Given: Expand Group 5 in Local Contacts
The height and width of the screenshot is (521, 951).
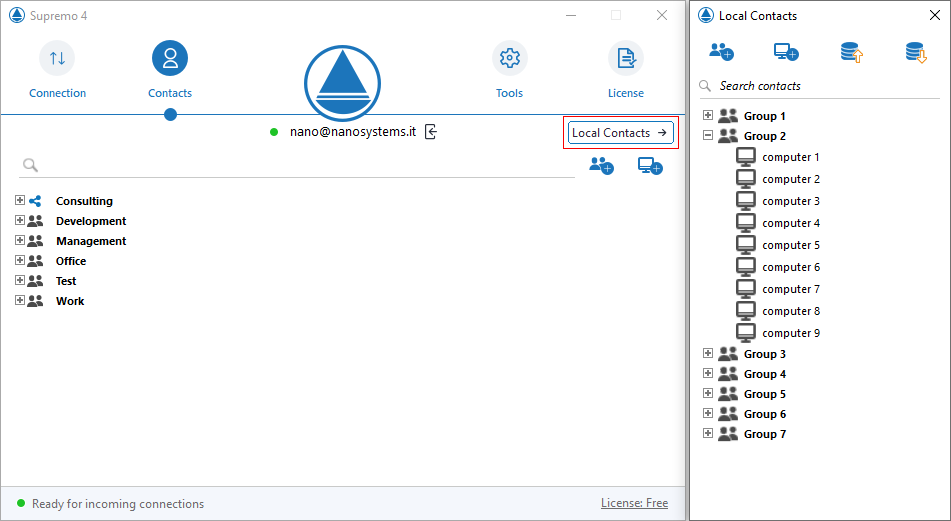Looking at the screenshot, I should (x=707, y=393).
